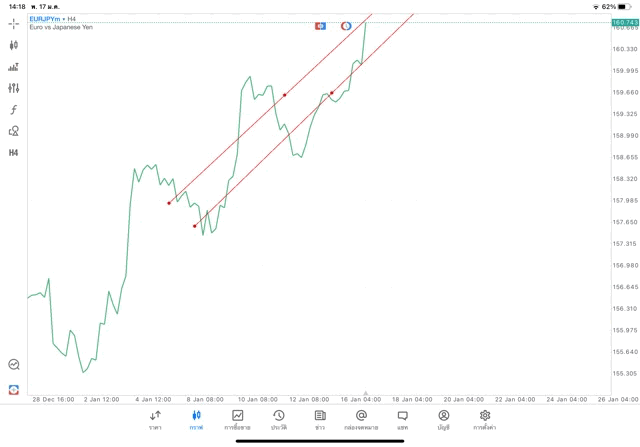Open the การซื้อขาย trade tab
640x447 pixels.
click(237, 420)
